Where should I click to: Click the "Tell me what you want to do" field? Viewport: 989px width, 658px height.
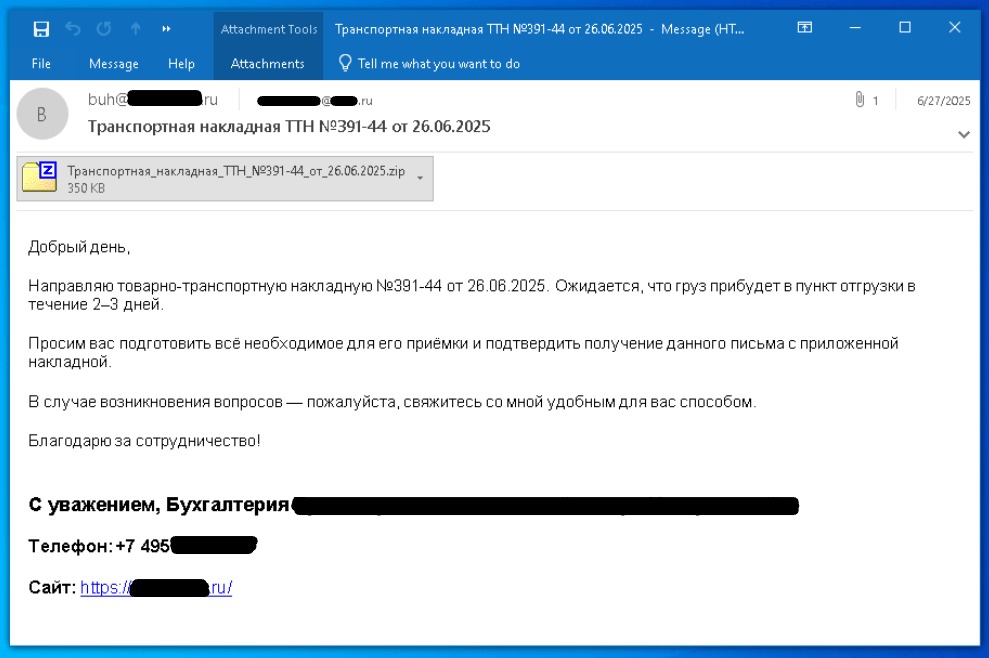click(x=438, y=63)
